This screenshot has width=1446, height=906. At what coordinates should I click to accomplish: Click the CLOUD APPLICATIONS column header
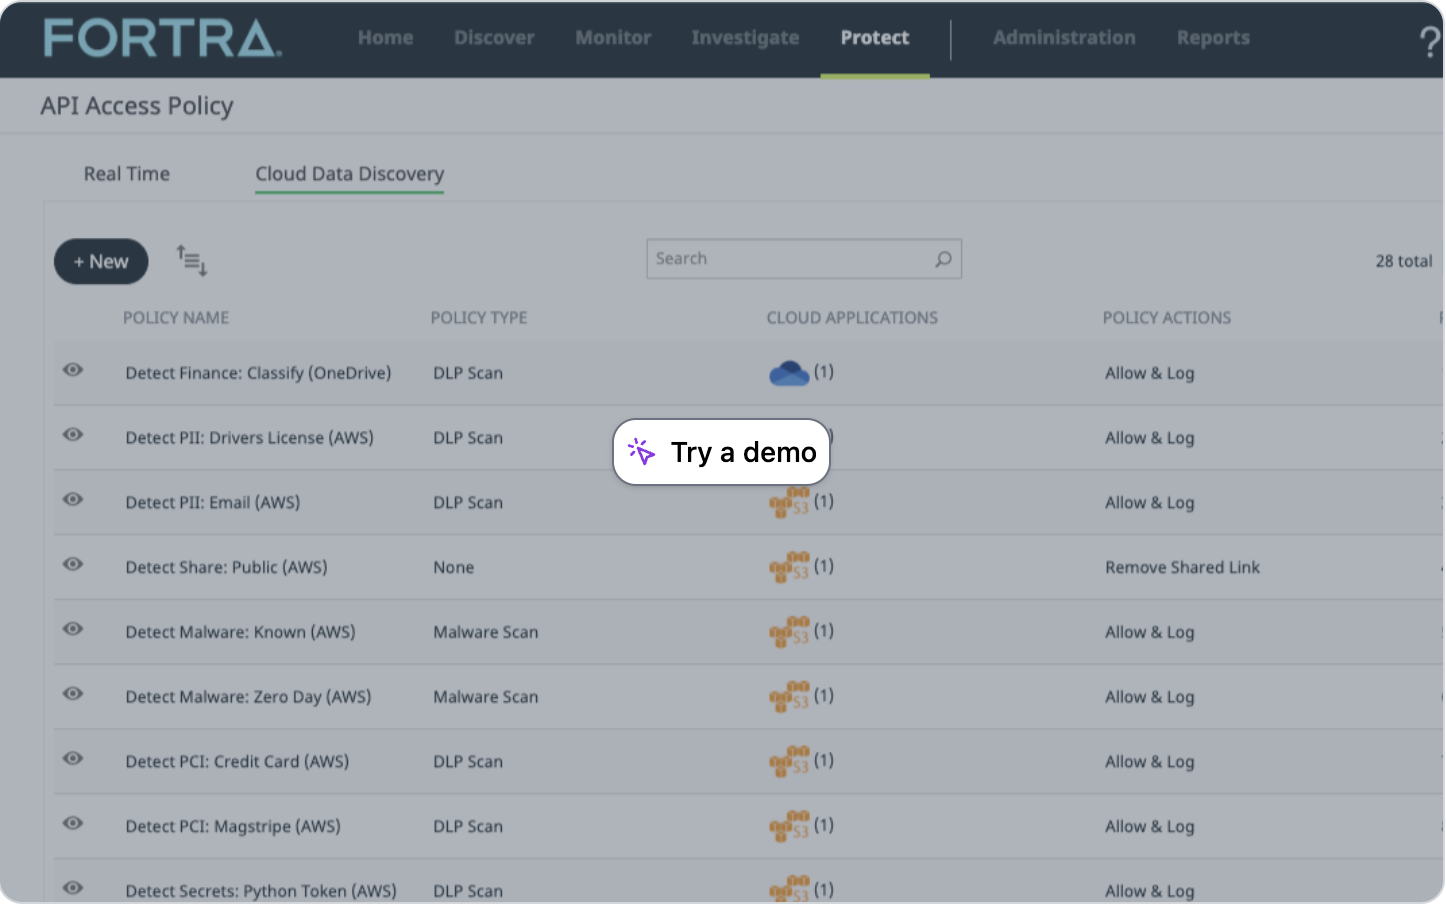852,318
